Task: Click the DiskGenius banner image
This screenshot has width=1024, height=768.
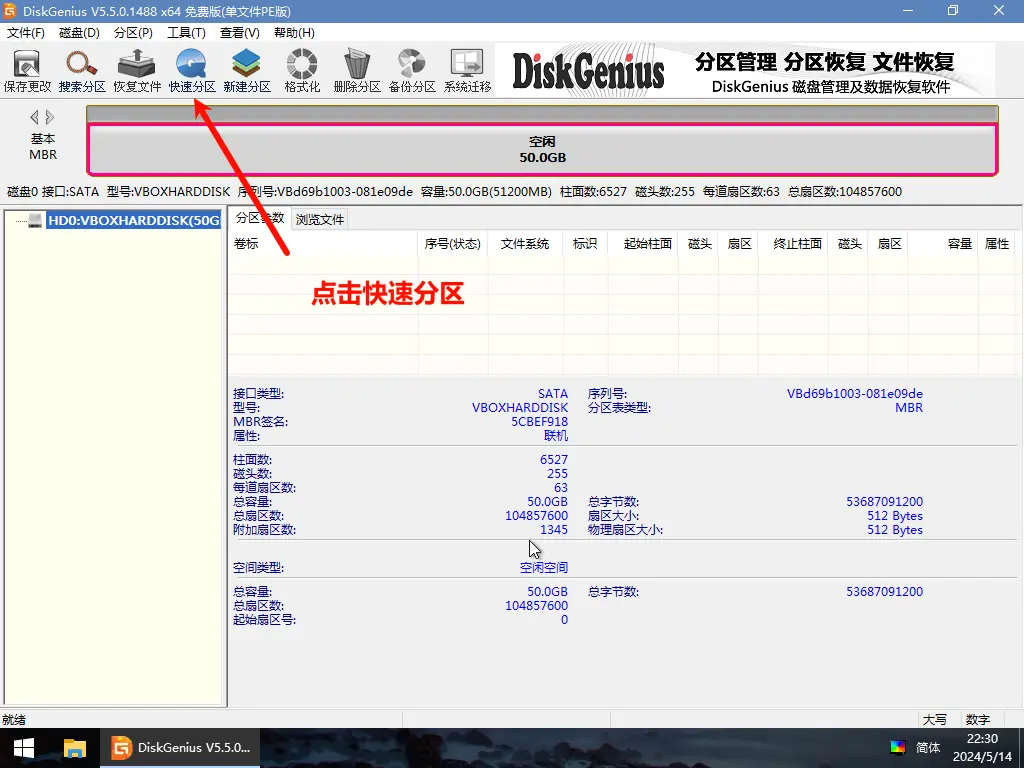Action: [x=745, y=71]
